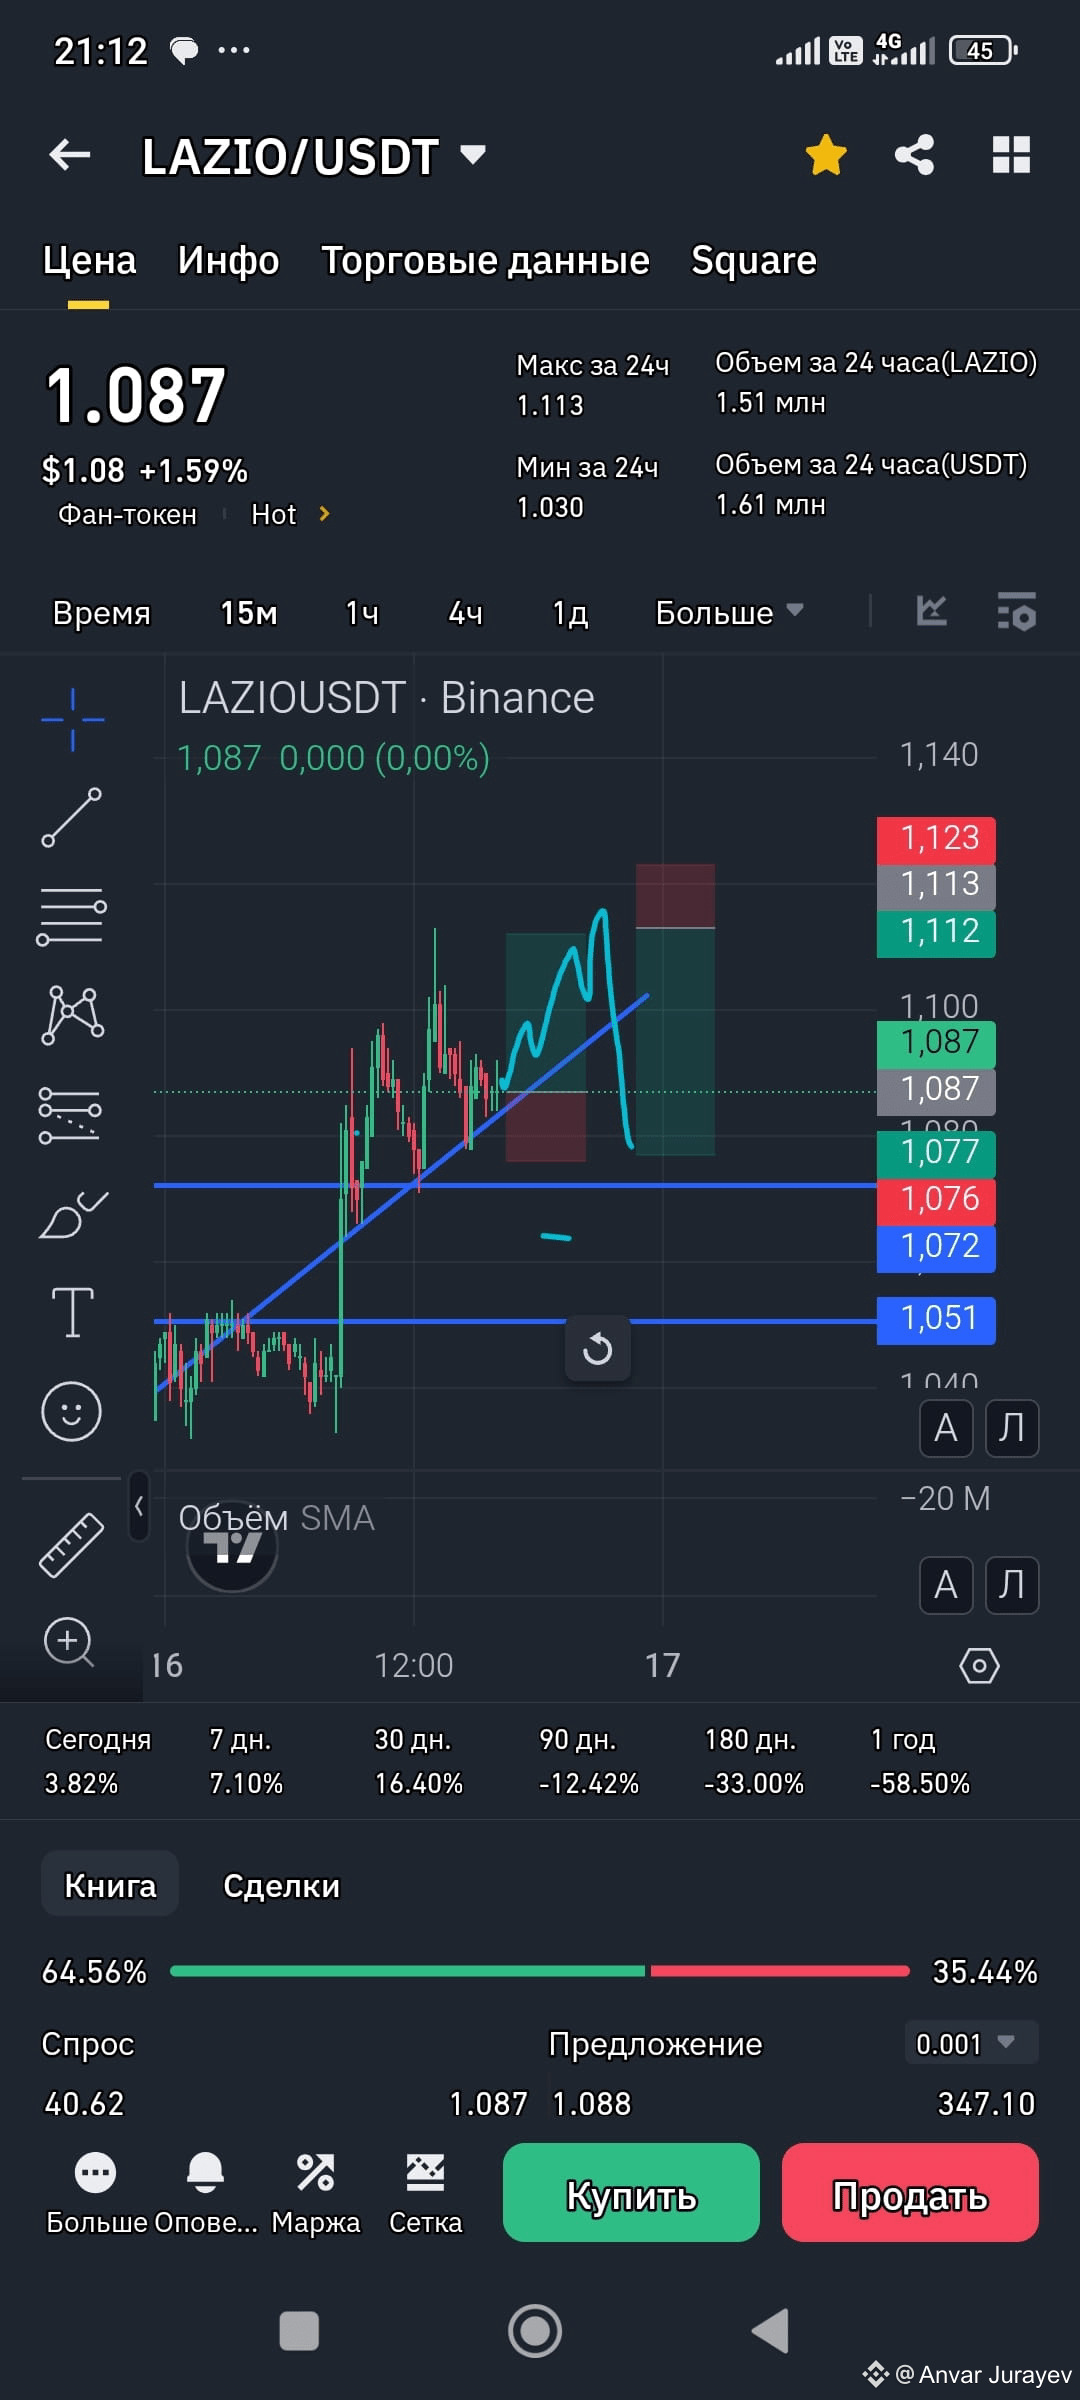Viewport: 1080px width, 2400px height.
Task: Switch to the Цена tab
Action: [x=89, y=260]
